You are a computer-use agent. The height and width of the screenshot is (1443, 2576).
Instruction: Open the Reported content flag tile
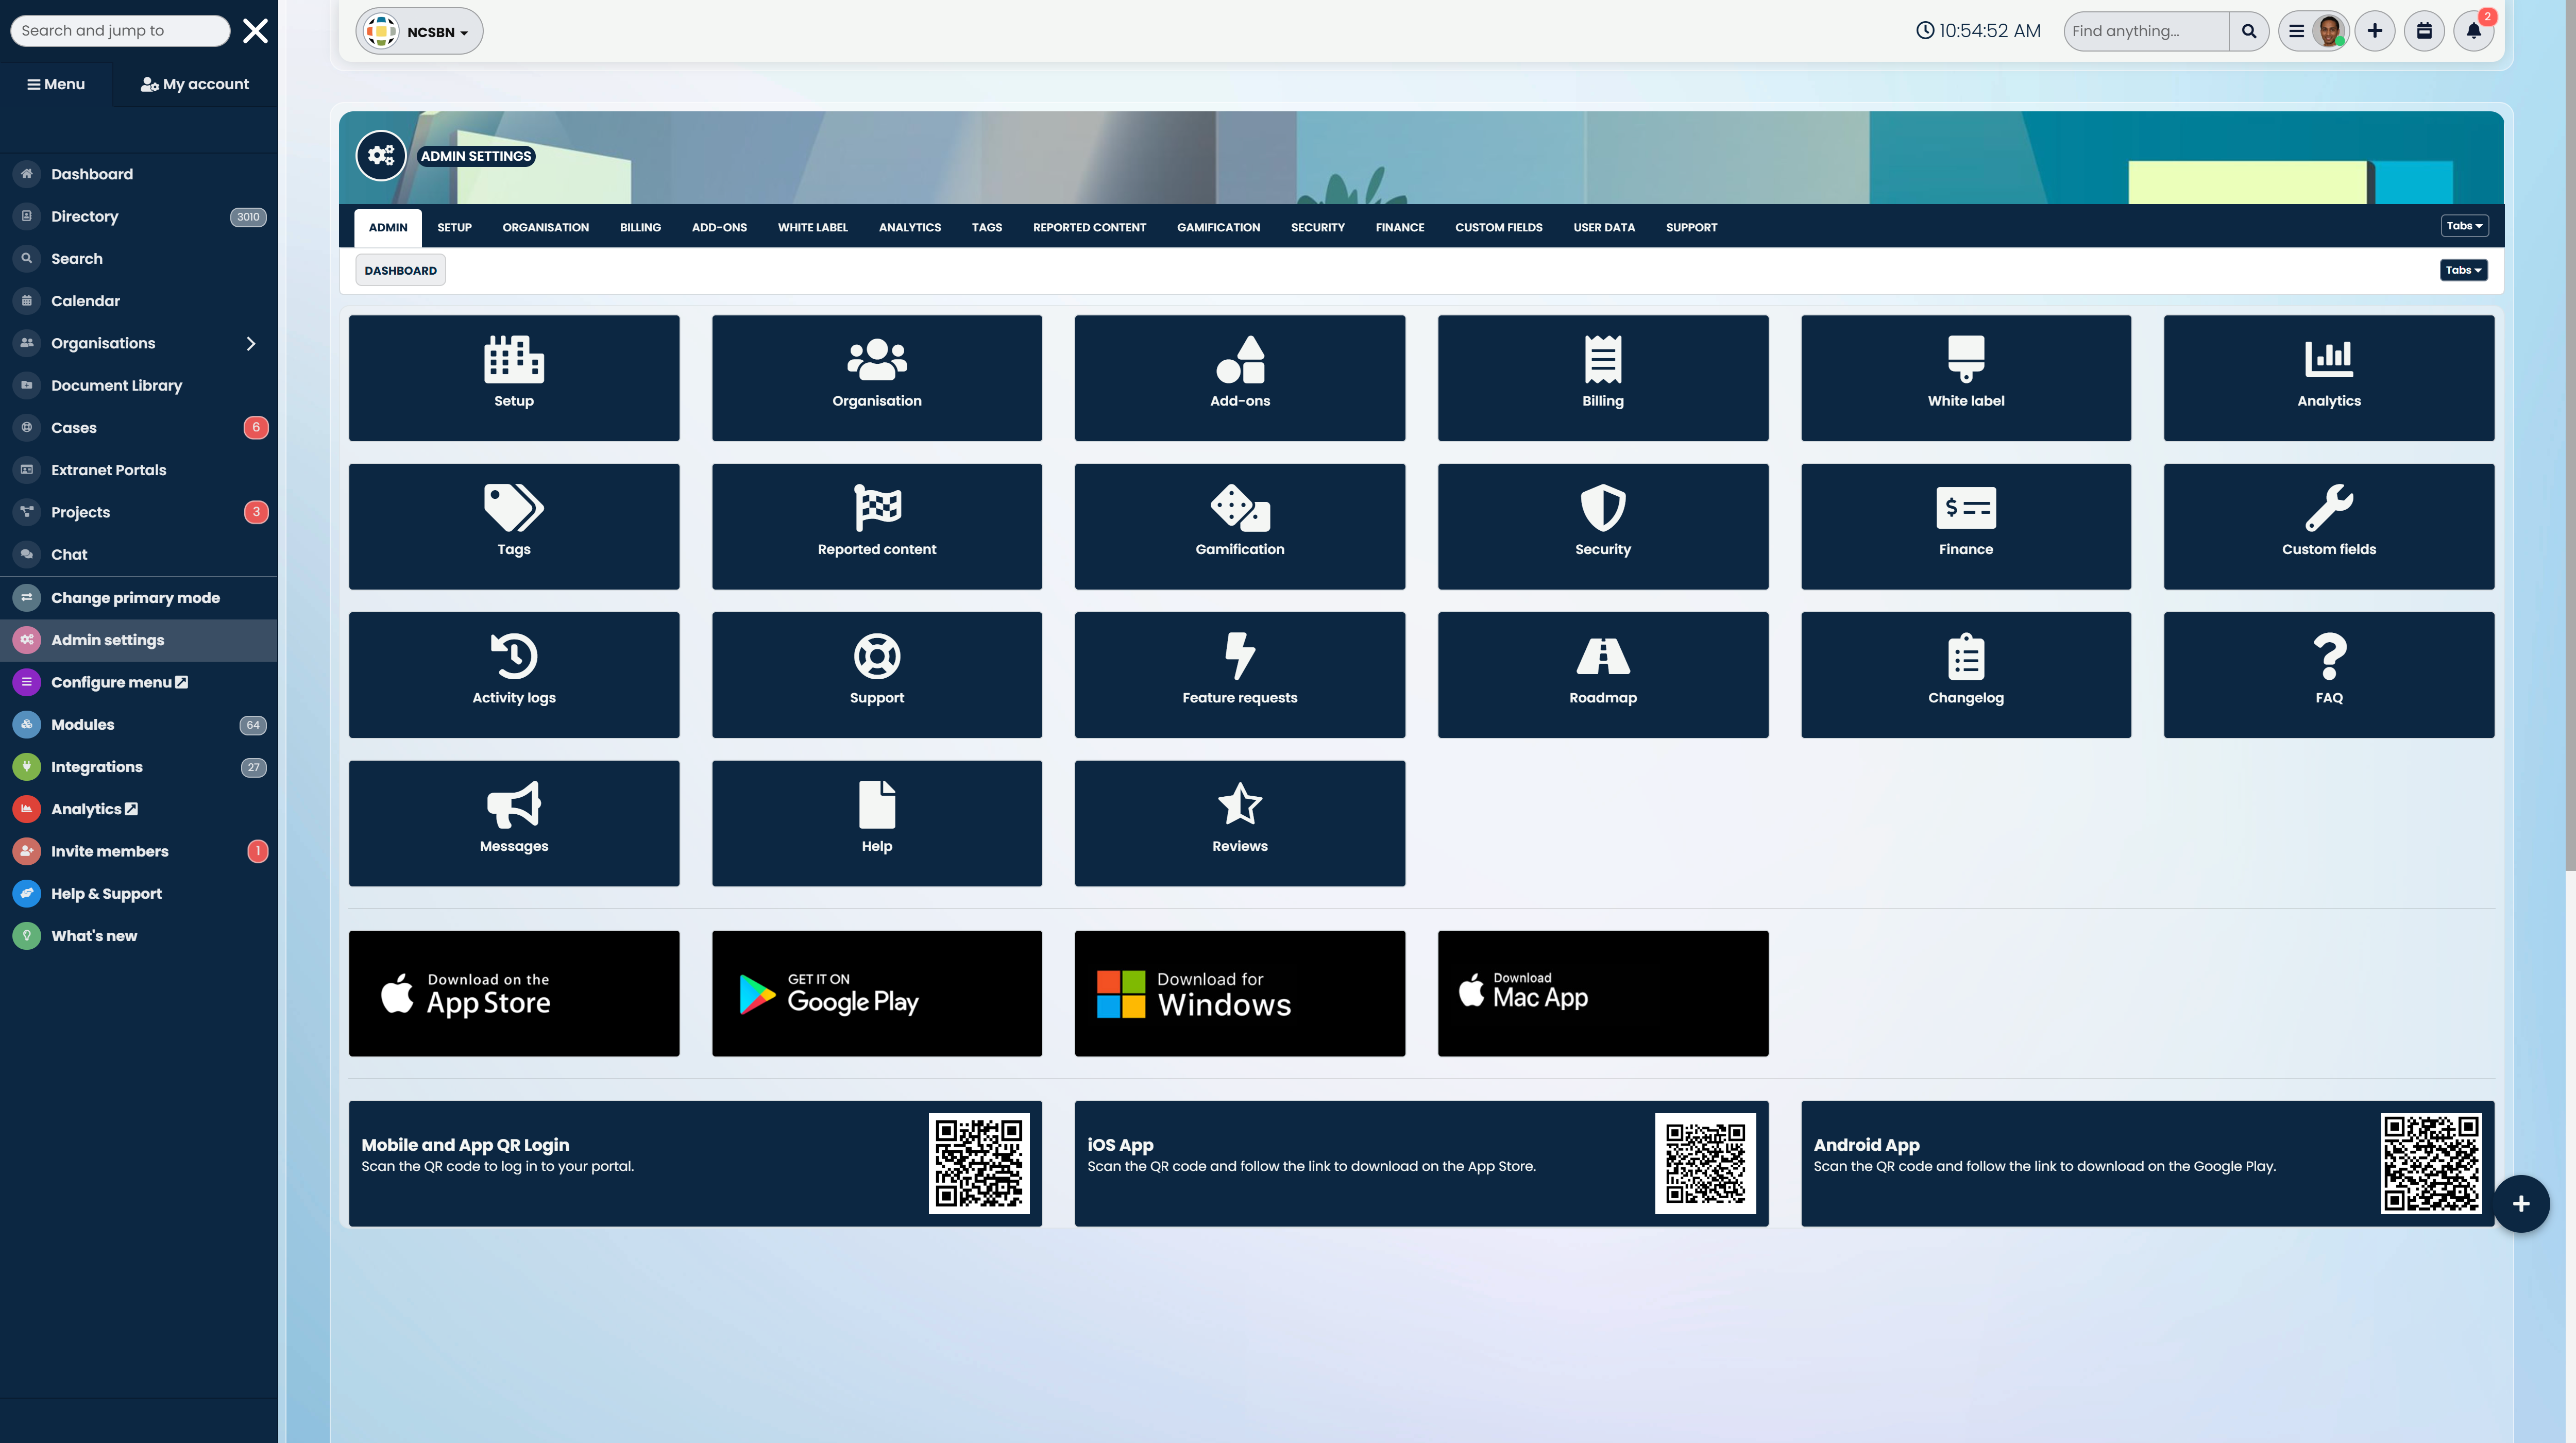pos(877,526)
